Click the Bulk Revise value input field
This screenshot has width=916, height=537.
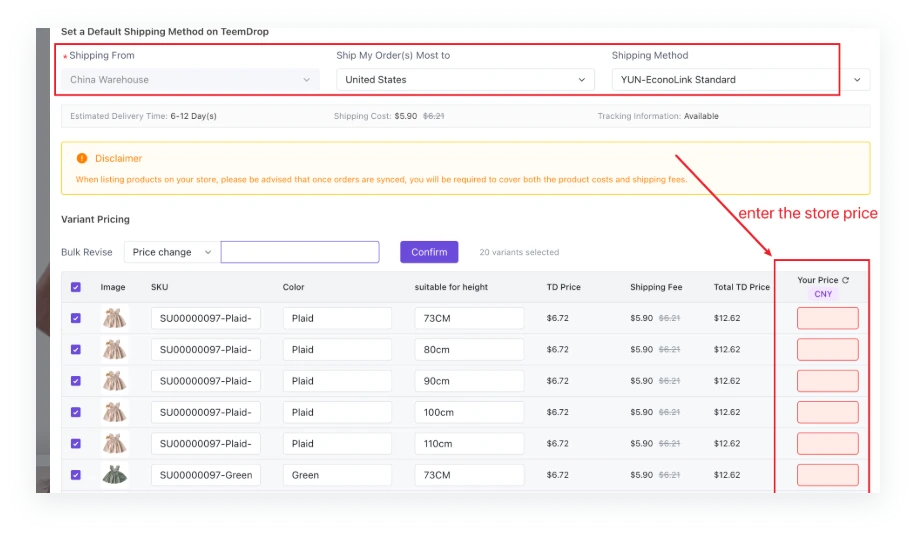pos(300,252)
